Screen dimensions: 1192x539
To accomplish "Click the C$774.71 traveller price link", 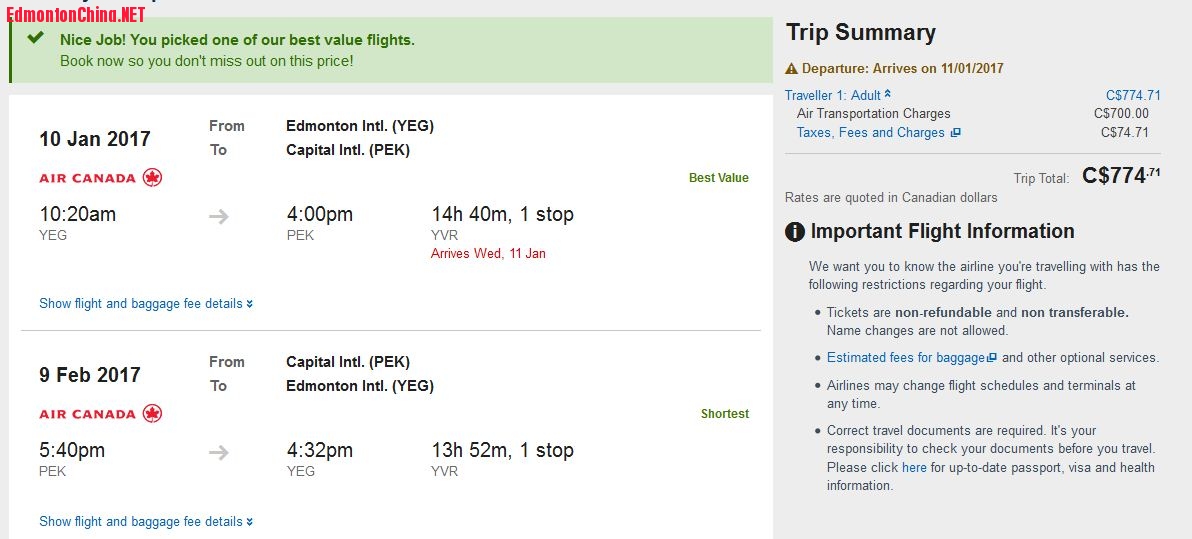I will (1133, 95).
